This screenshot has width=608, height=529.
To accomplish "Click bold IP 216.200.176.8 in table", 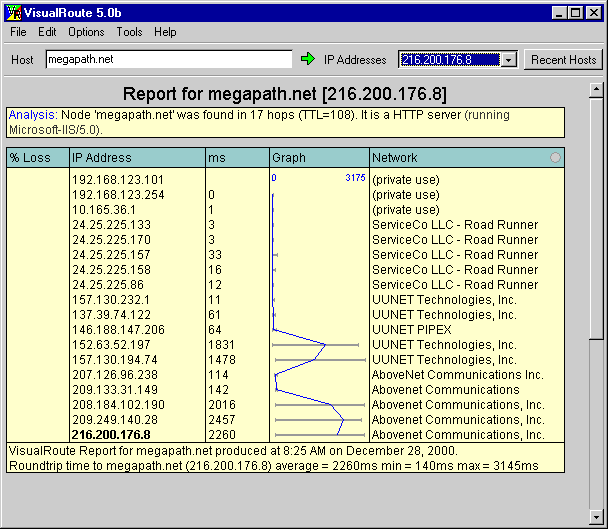I will (x=111, y=435).
